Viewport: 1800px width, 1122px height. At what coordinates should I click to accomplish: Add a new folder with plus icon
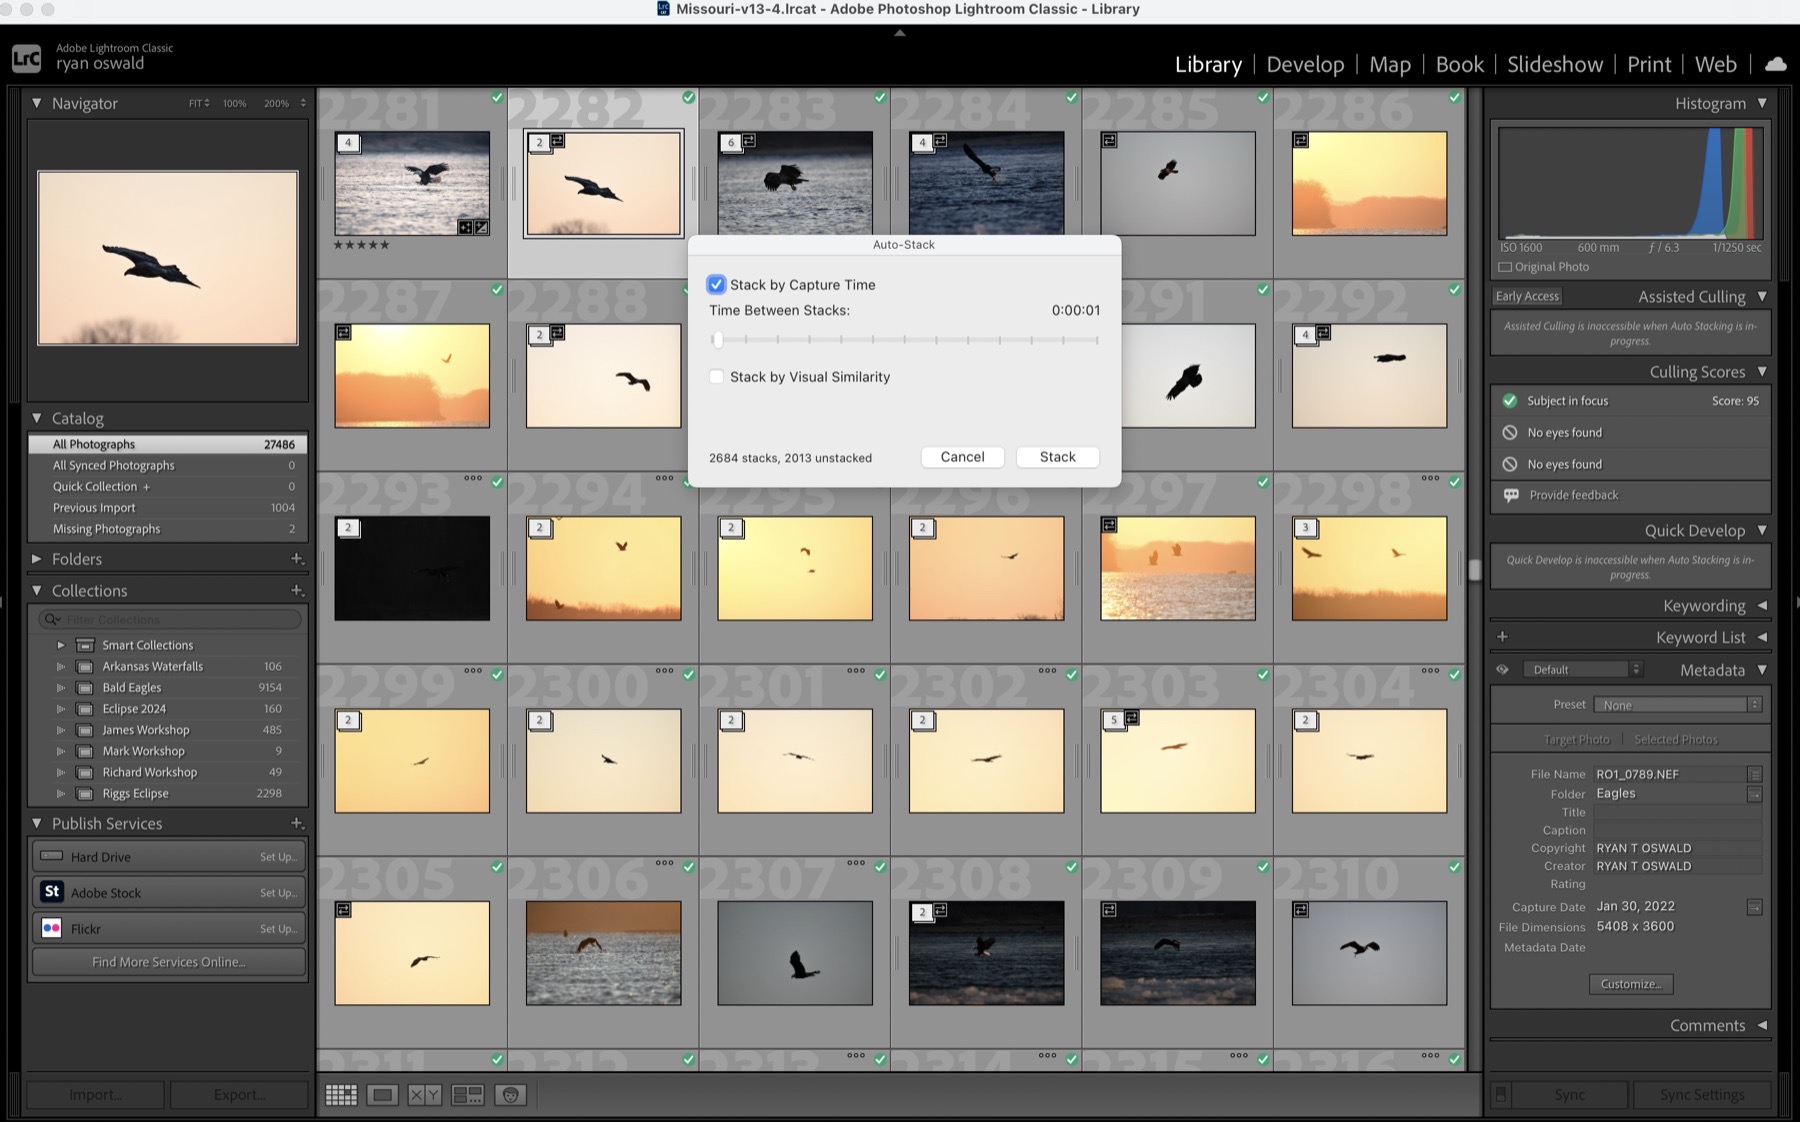point(297,559)
